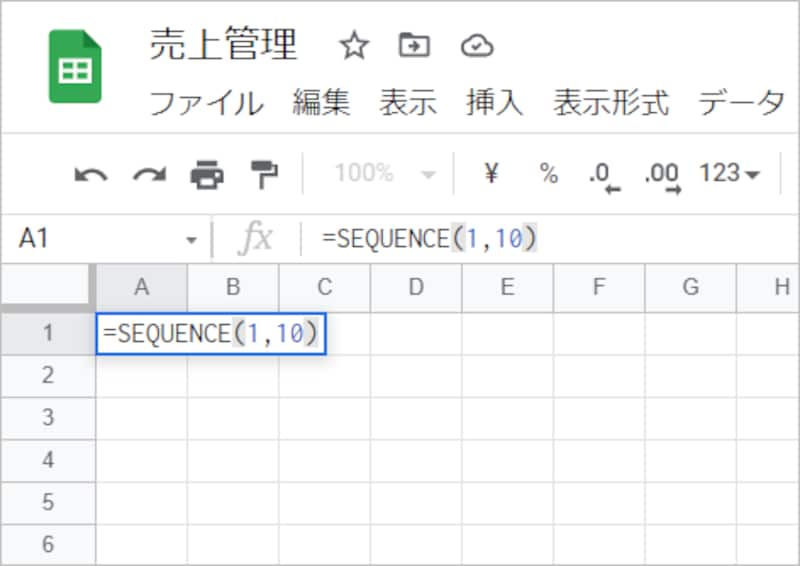Select row 4 header
This screenshot has width=800, height=566.
click(x=48, y=460)
